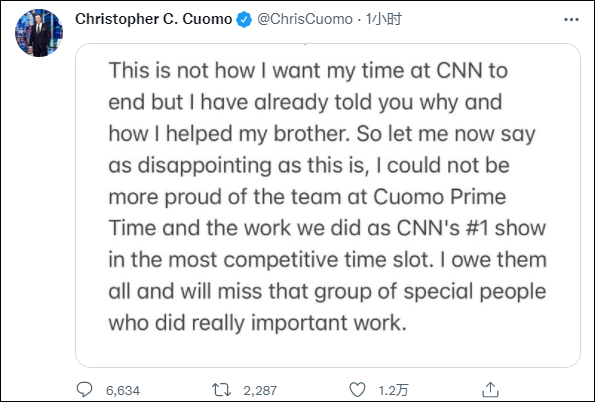Retweet this post using the arrows icon

[221, 389]
